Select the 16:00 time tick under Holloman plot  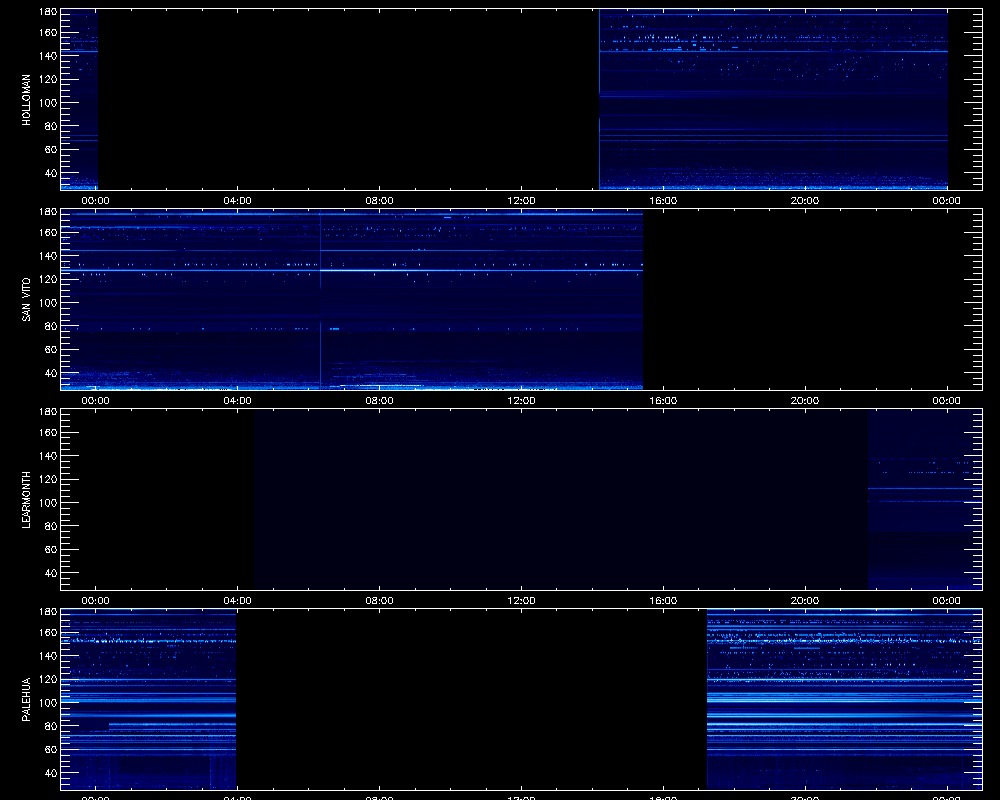[663, 200]
